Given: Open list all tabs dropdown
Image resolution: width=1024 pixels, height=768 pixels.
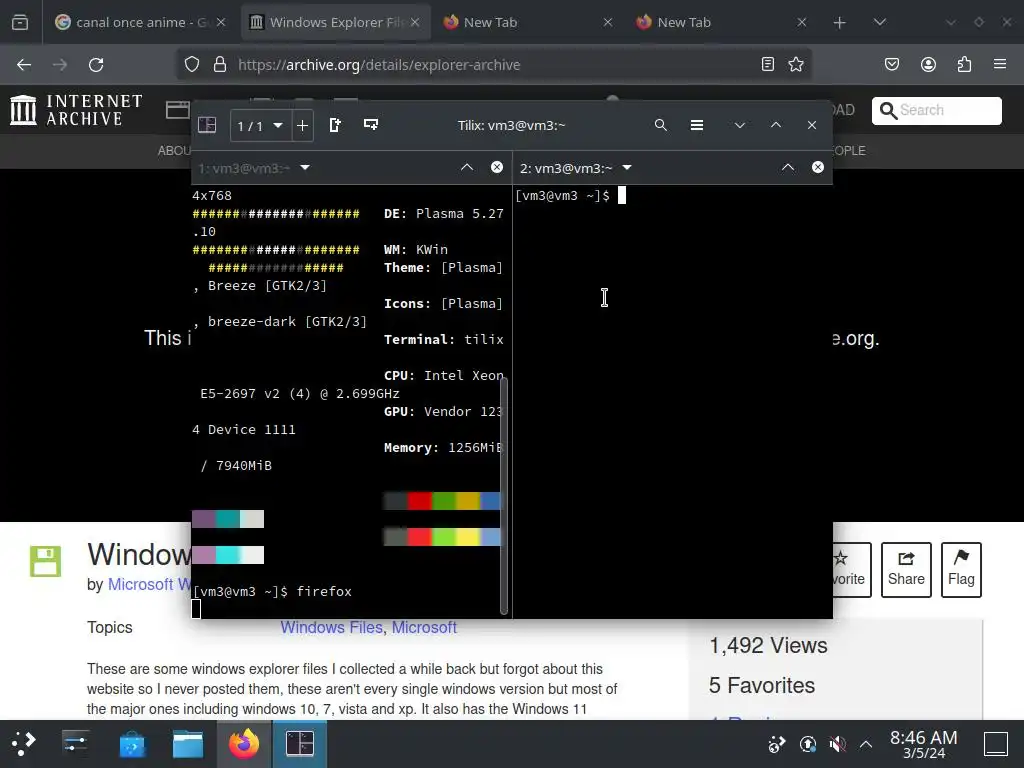Looking at the screenshot, I should coord(880,22).
